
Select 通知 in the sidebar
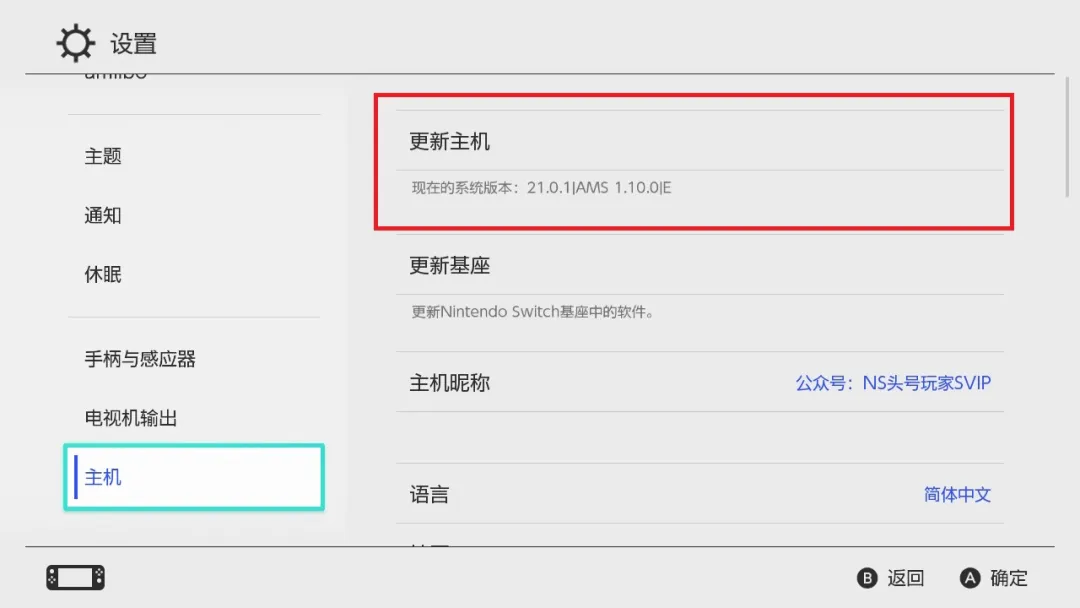pos(103,215)
